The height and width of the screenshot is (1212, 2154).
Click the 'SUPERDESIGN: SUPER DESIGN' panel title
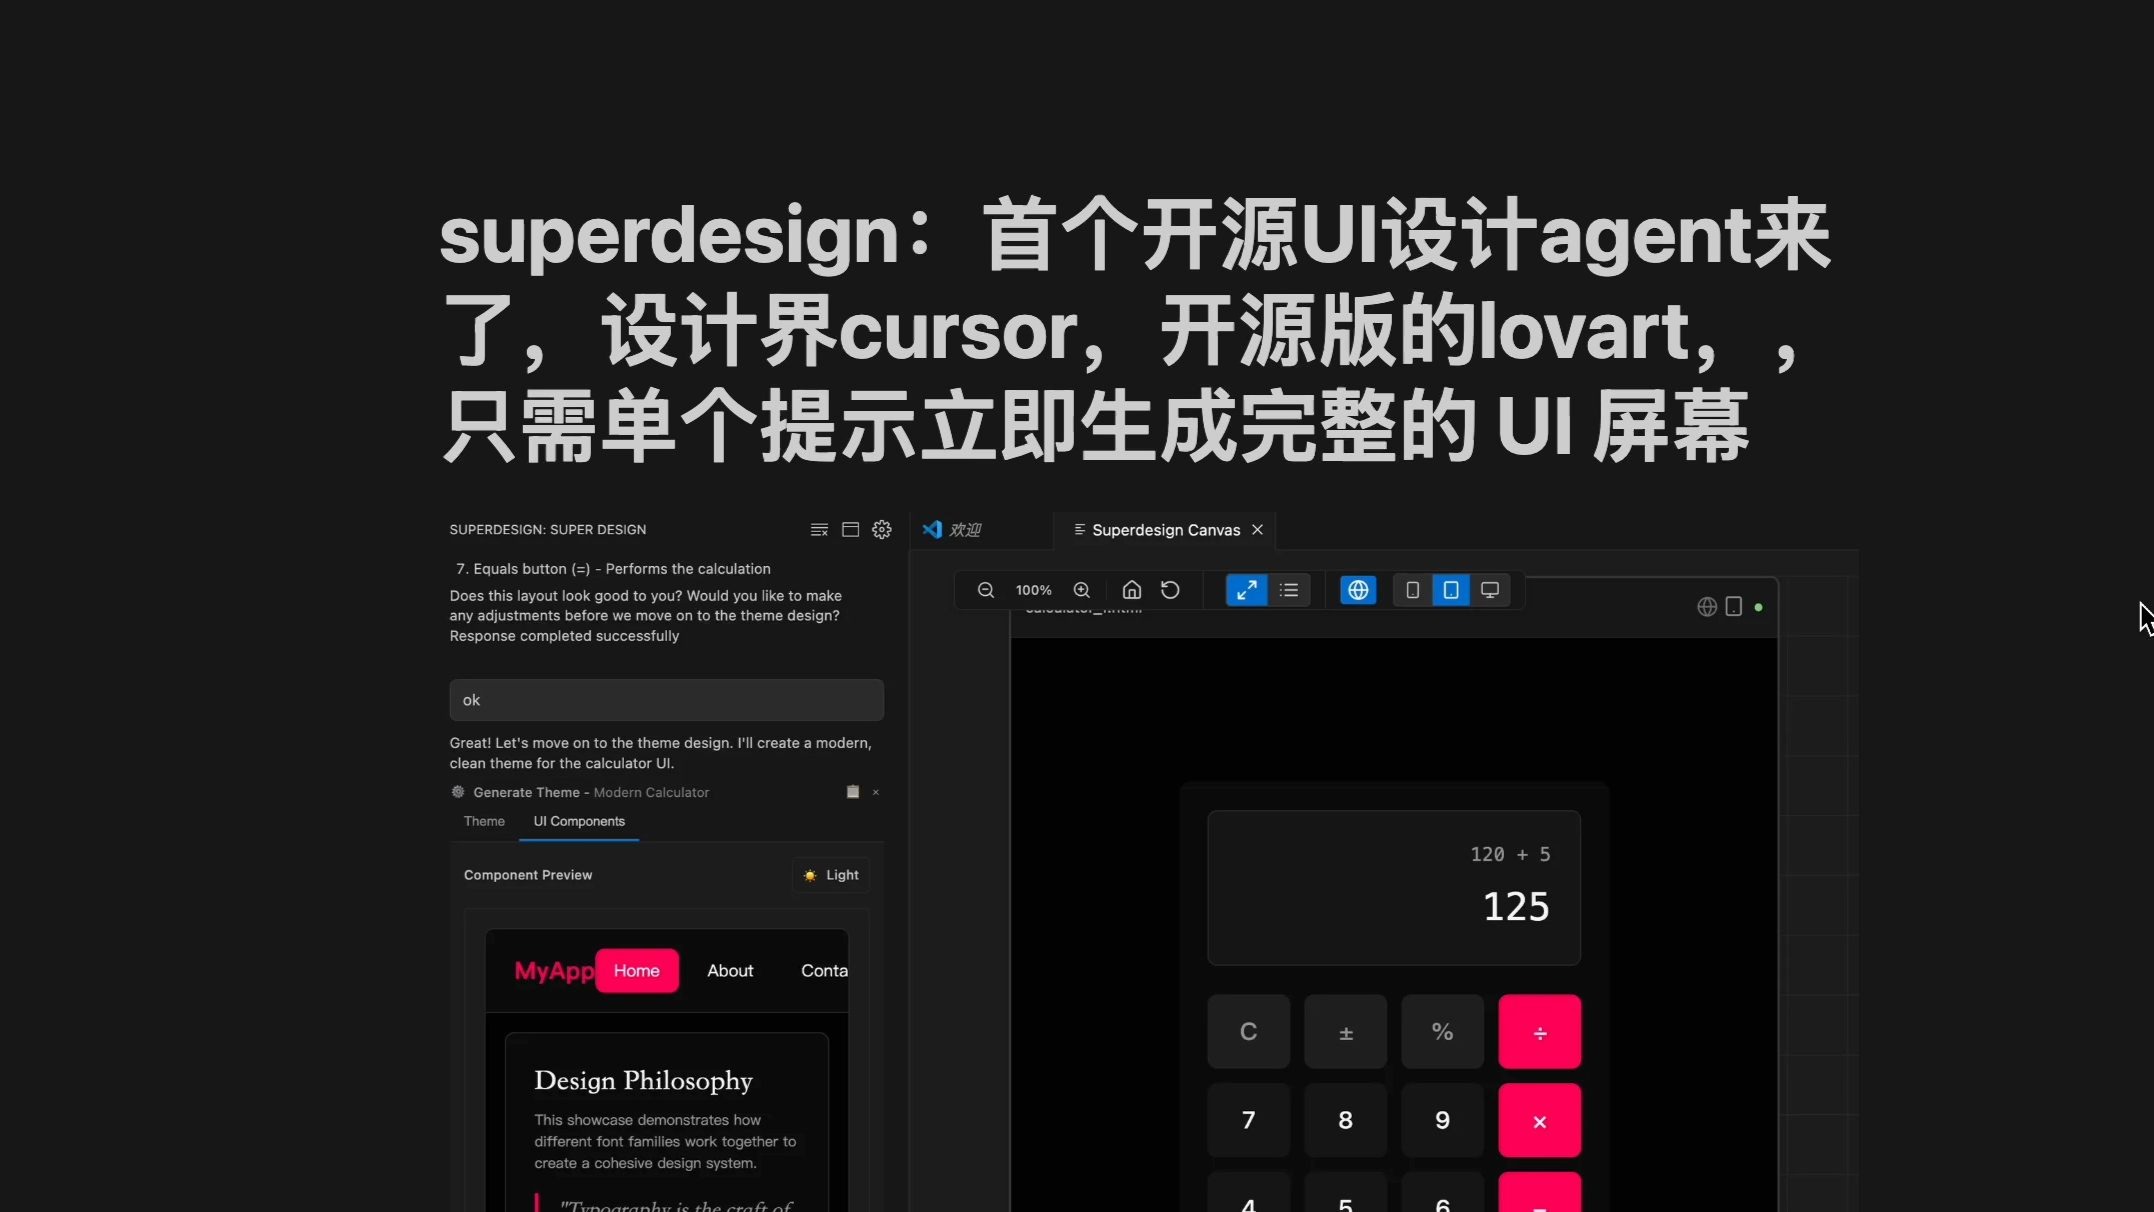[547, 530]
